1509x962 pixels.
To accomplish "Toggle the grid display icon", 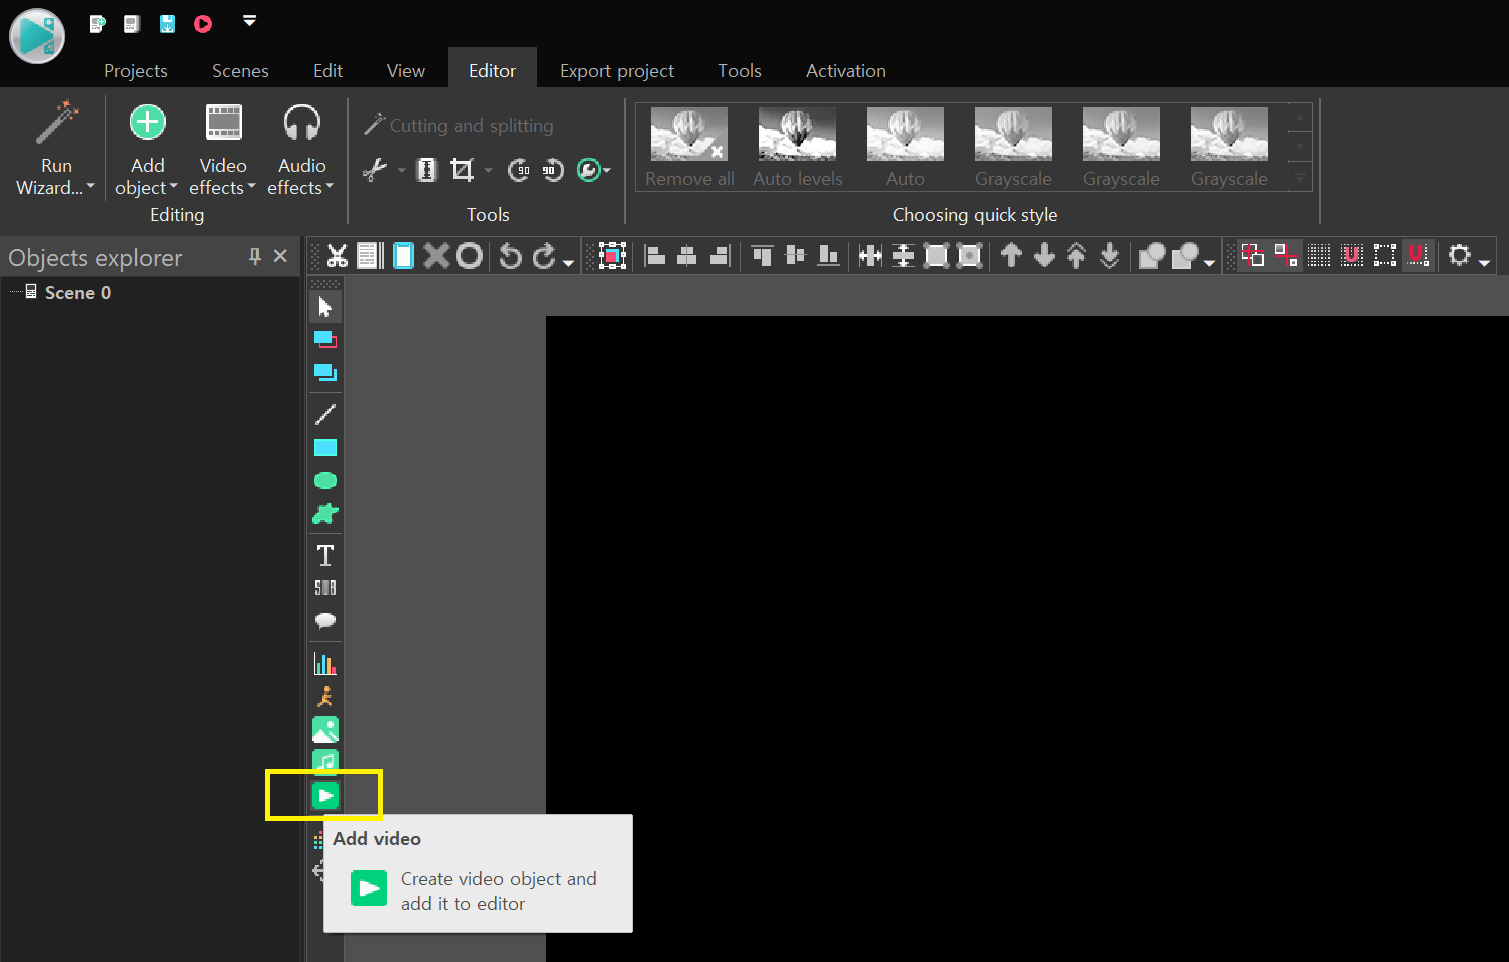I will (1319, 256).
